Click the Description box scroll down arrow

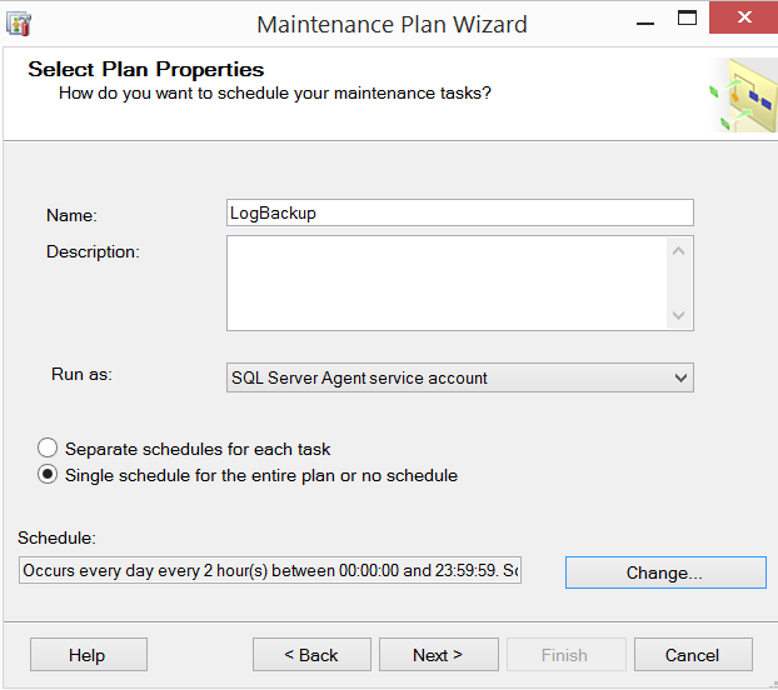click(679, 315)
